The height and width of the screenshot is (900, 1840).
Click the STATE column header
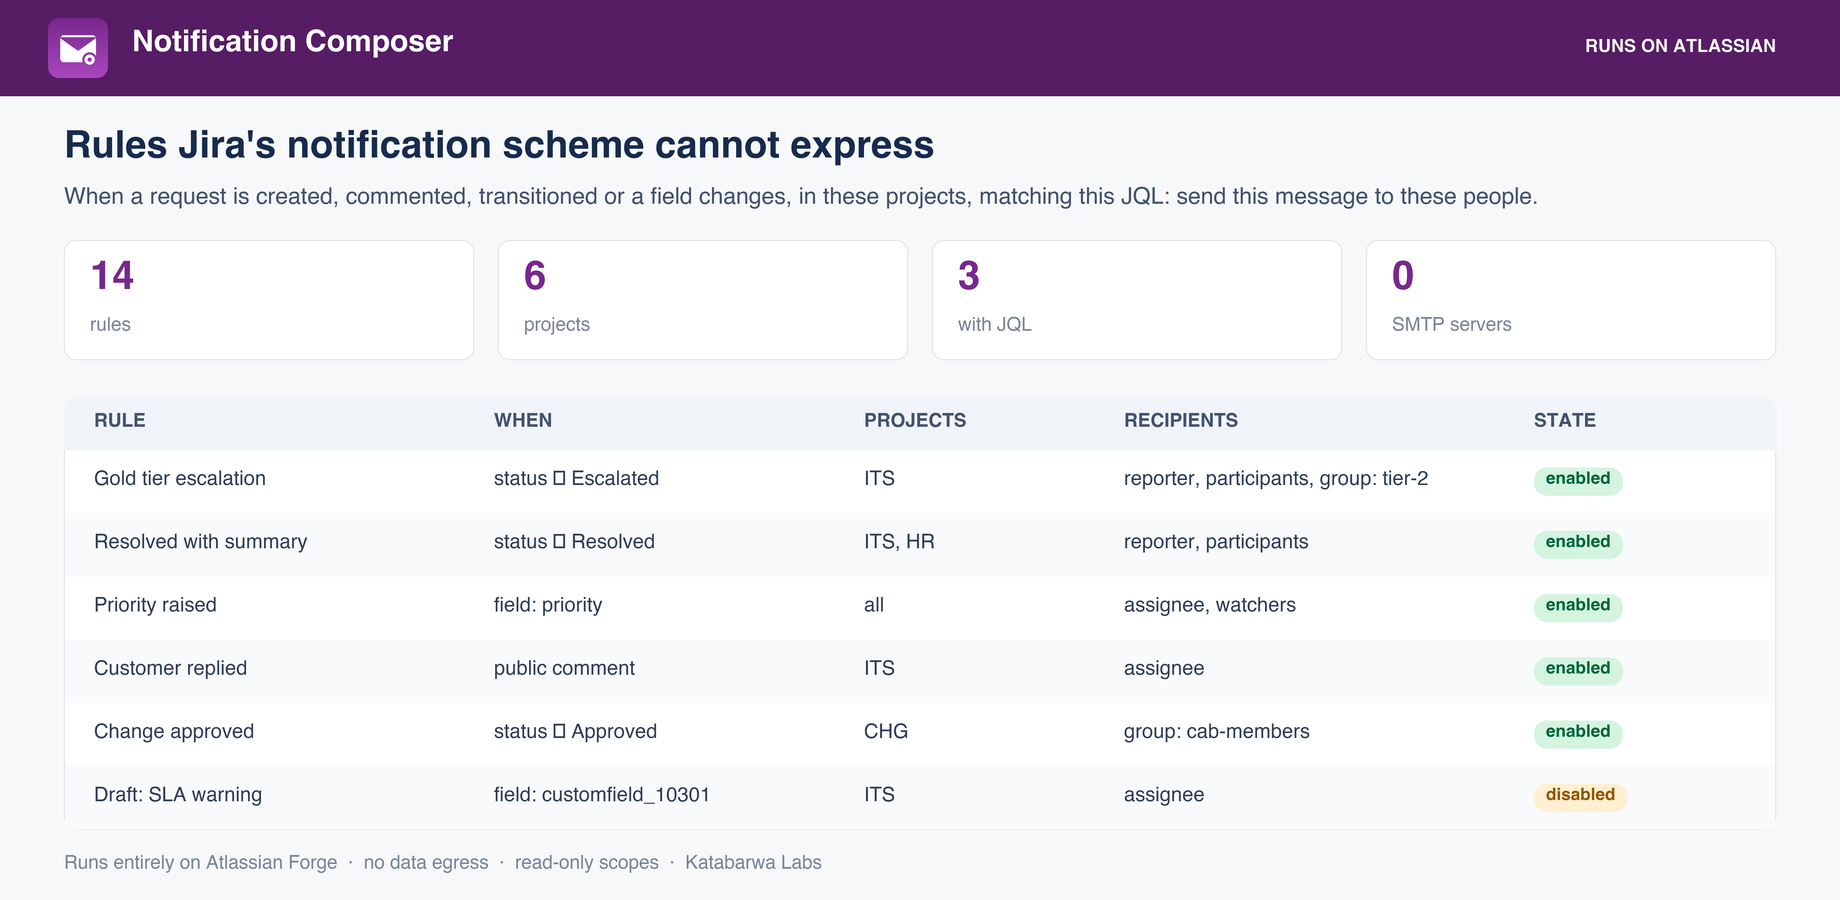1565,421
